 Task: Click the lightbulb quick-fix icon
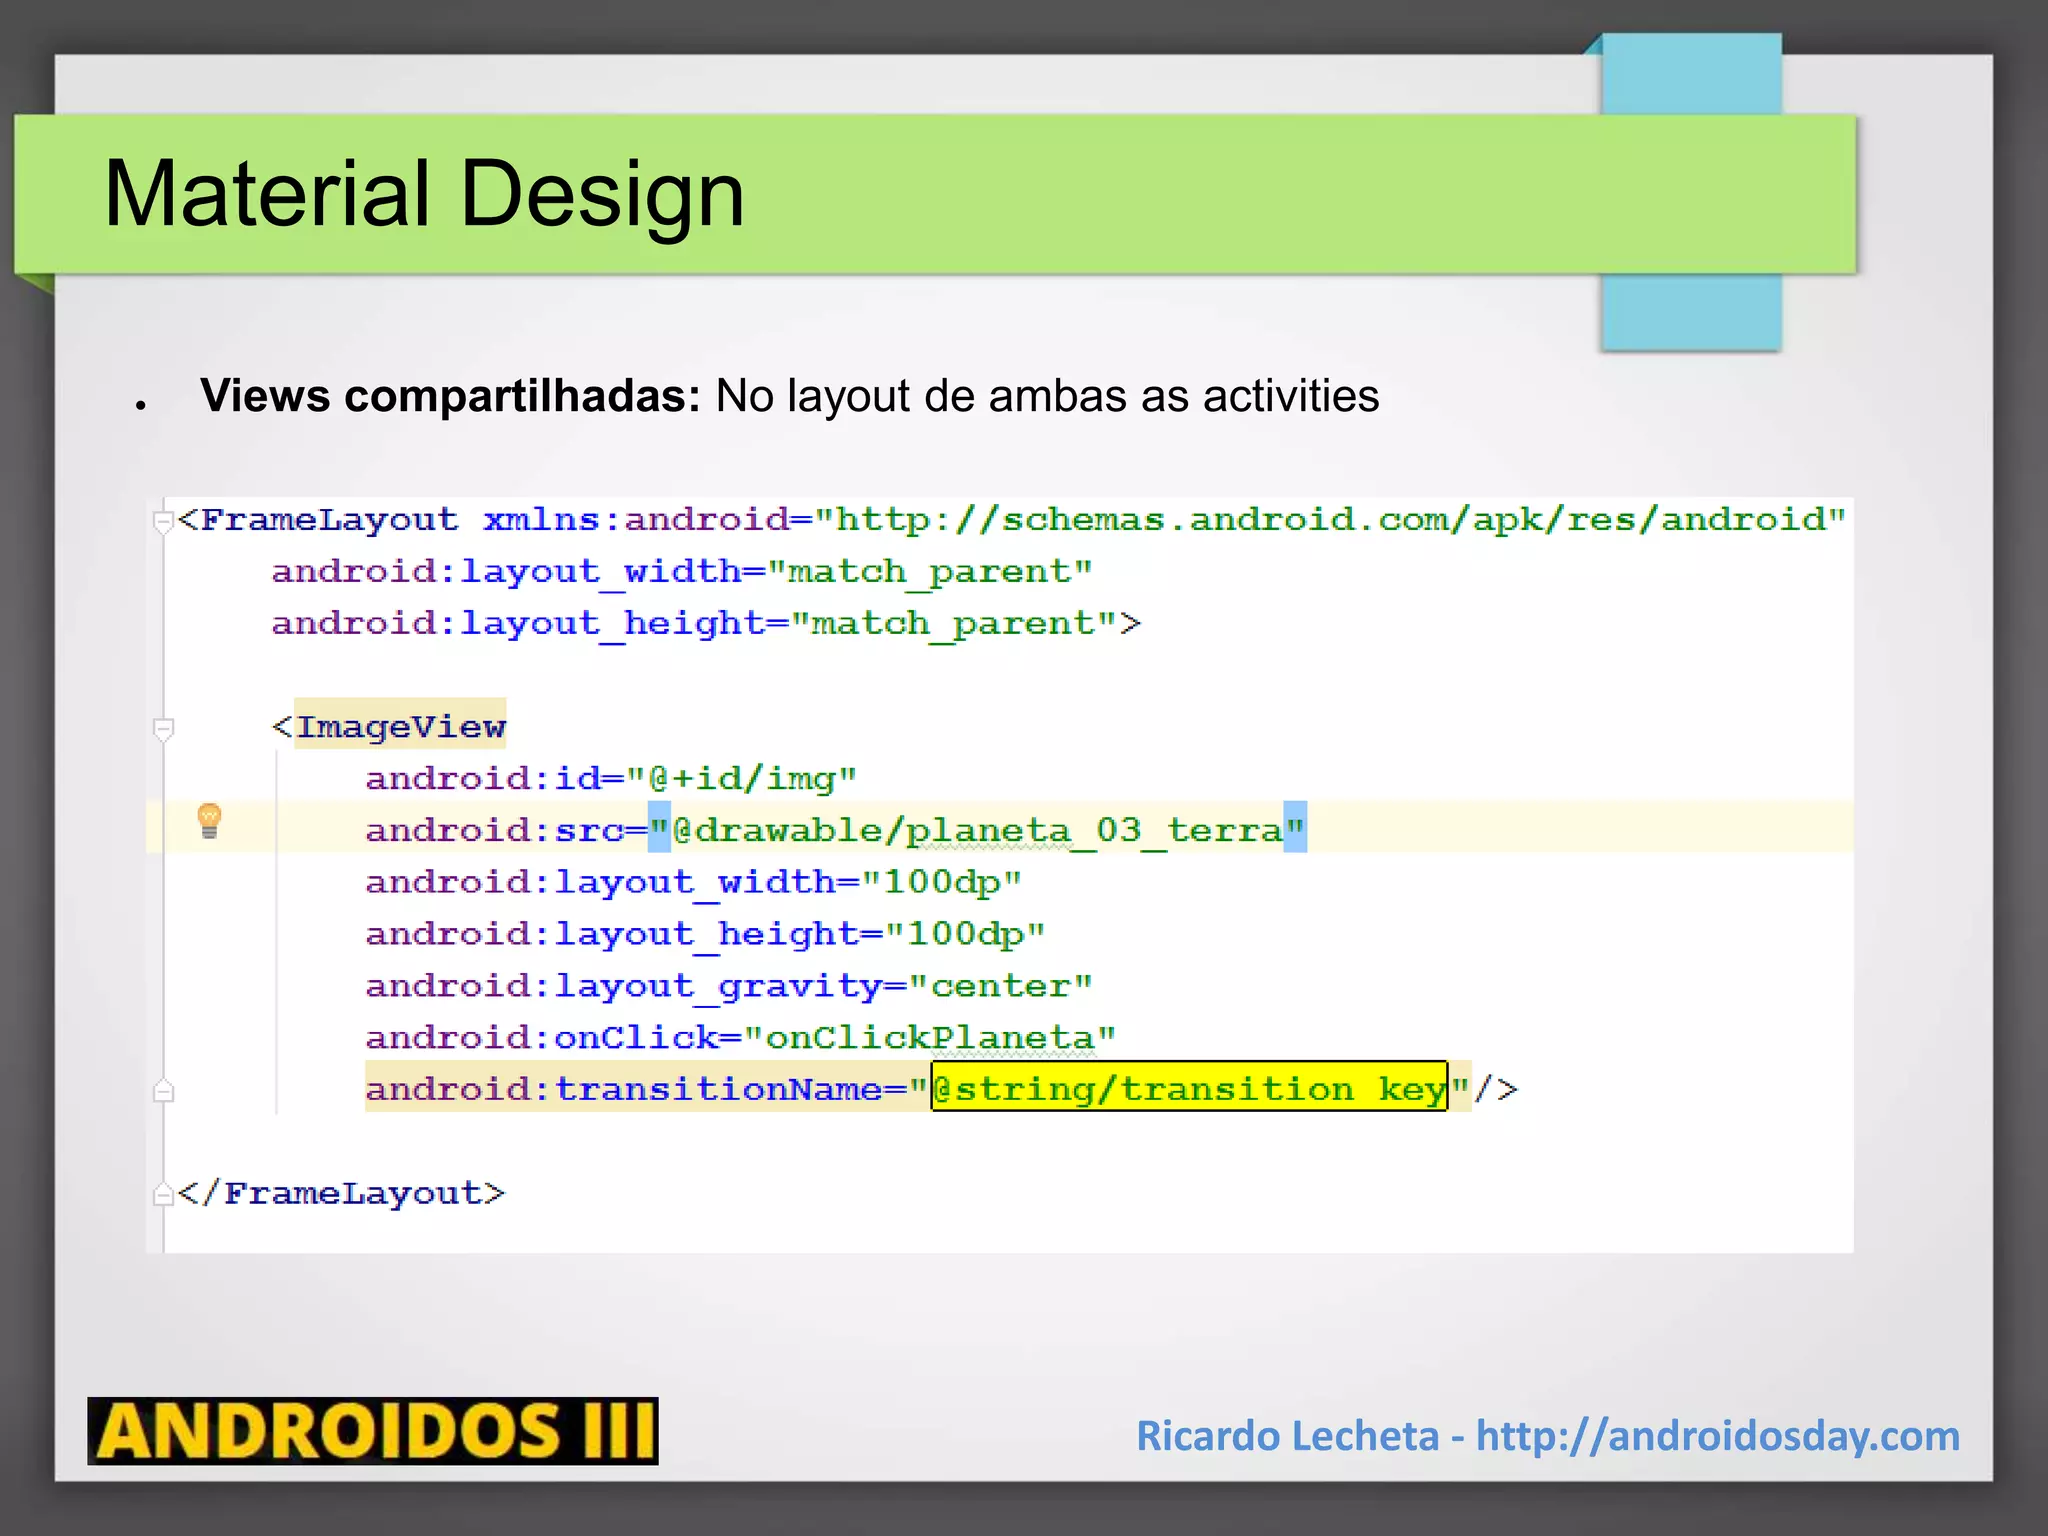[x=209, y=821]
